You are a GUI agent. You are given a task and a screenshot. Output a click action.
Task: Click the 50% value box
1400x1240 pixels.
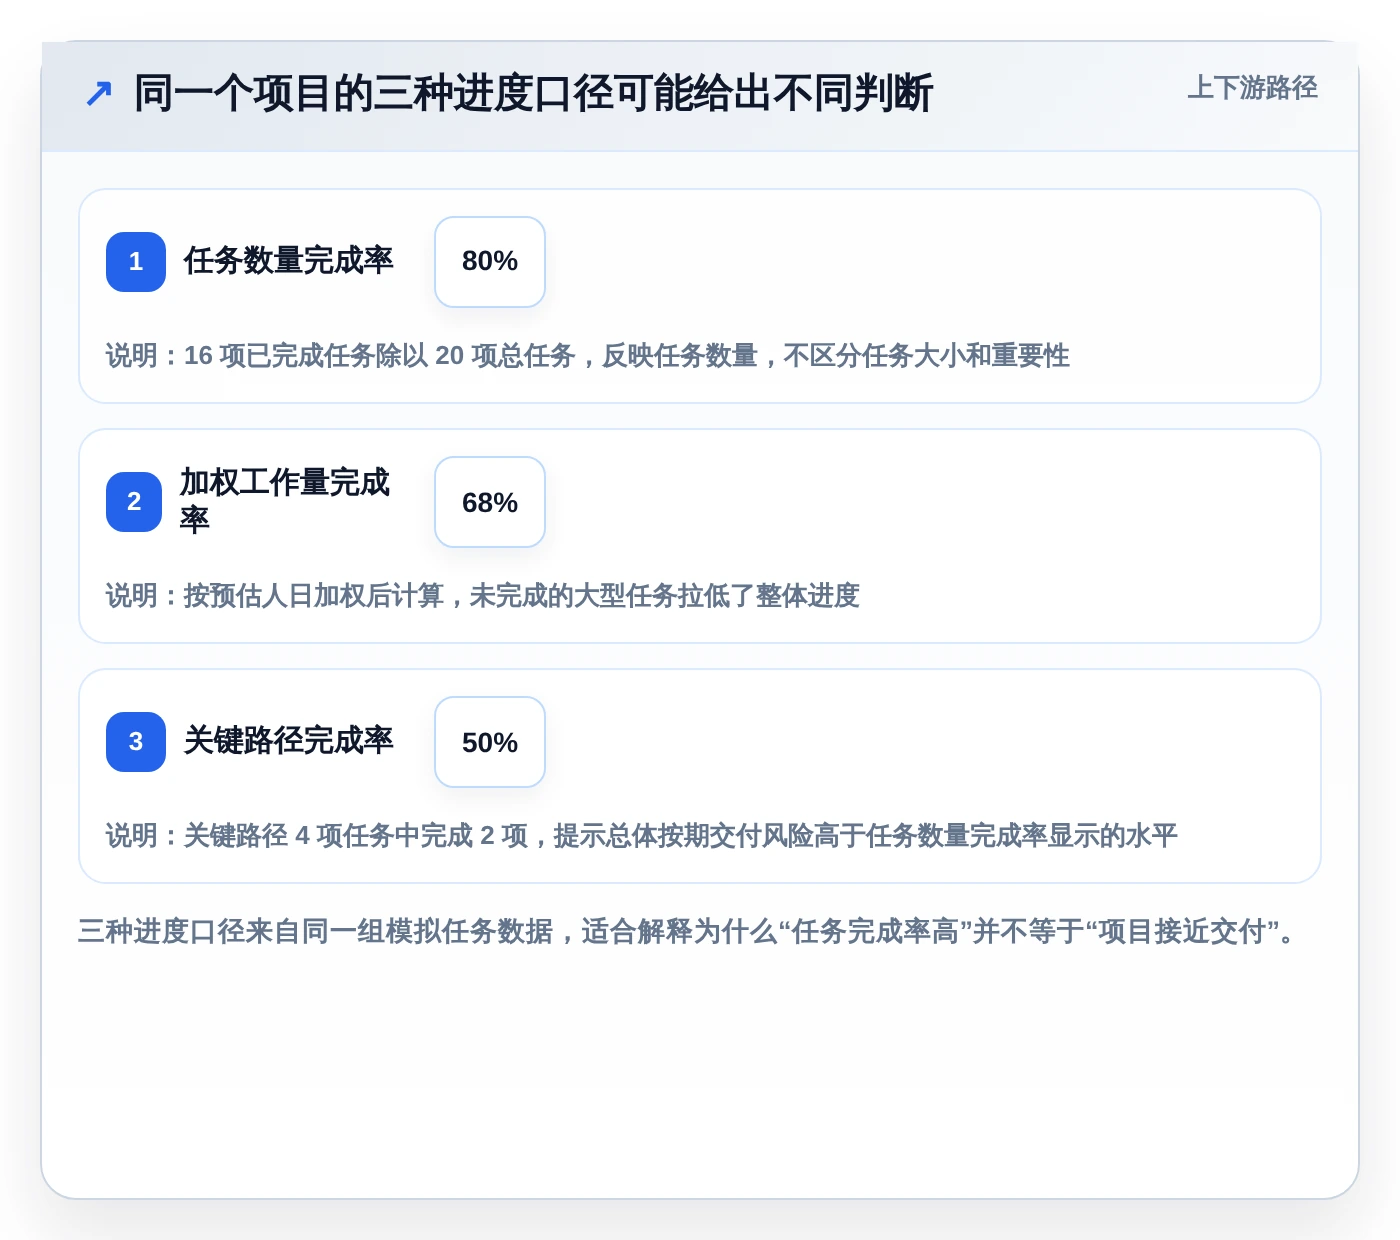490,742
